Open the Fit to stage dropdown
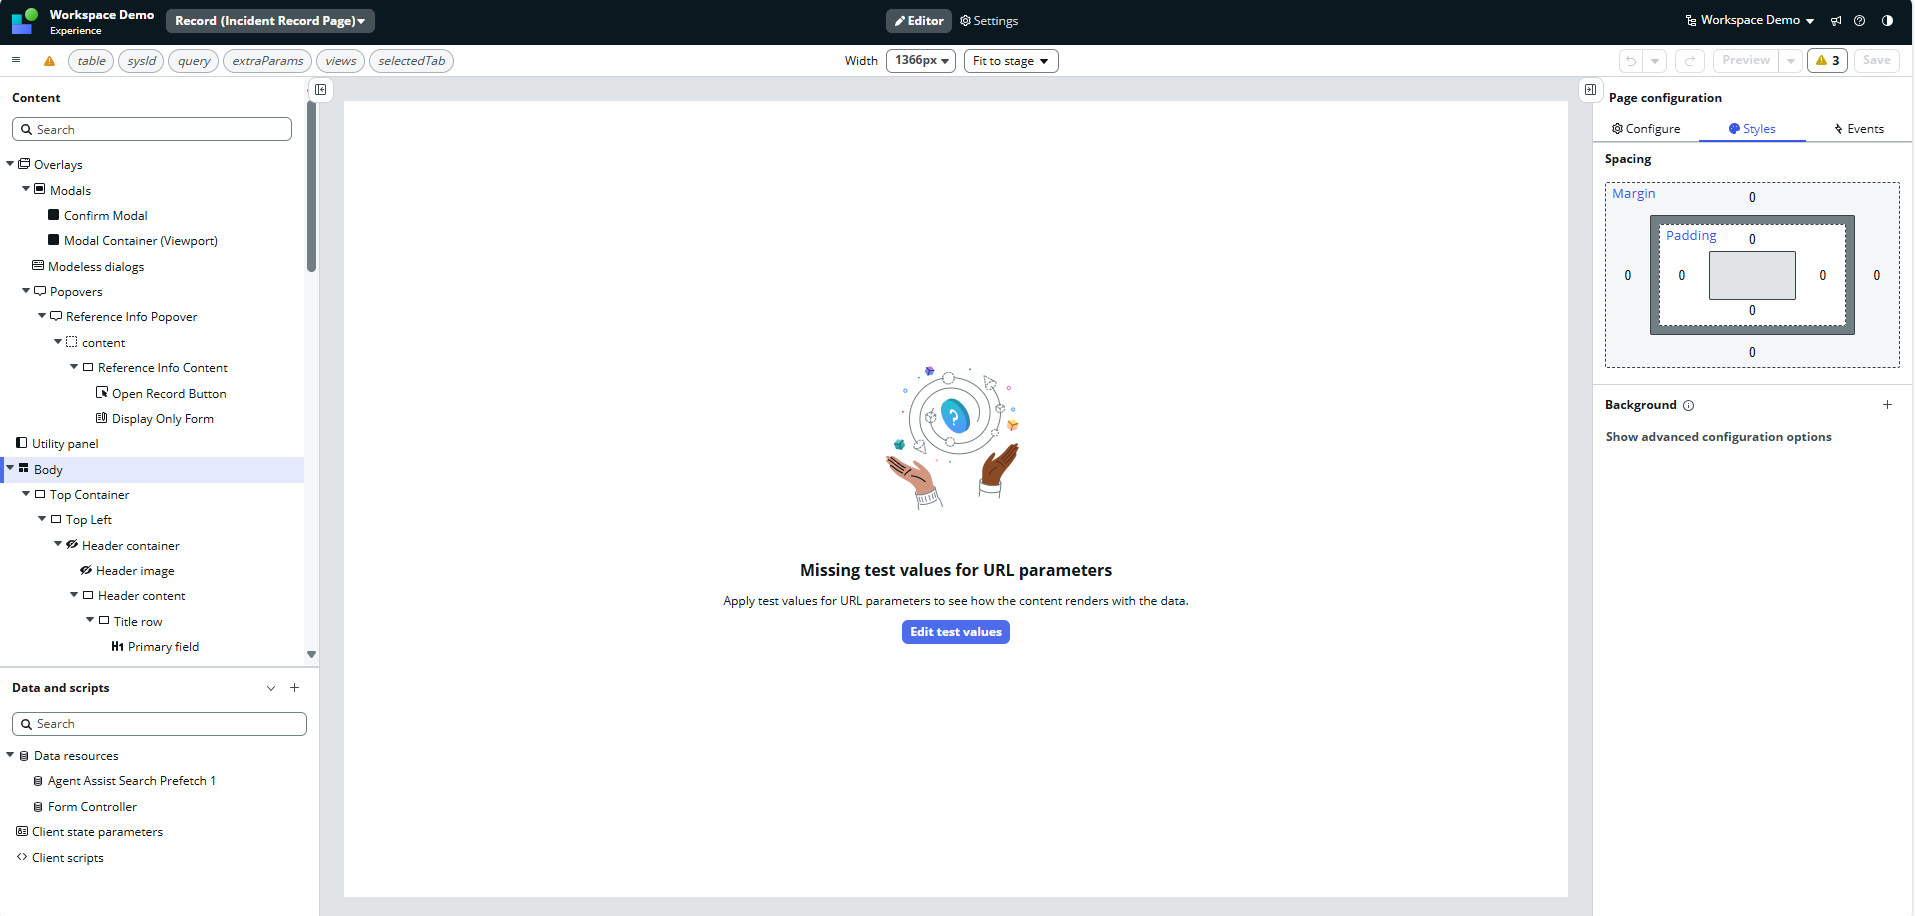 1010,61
